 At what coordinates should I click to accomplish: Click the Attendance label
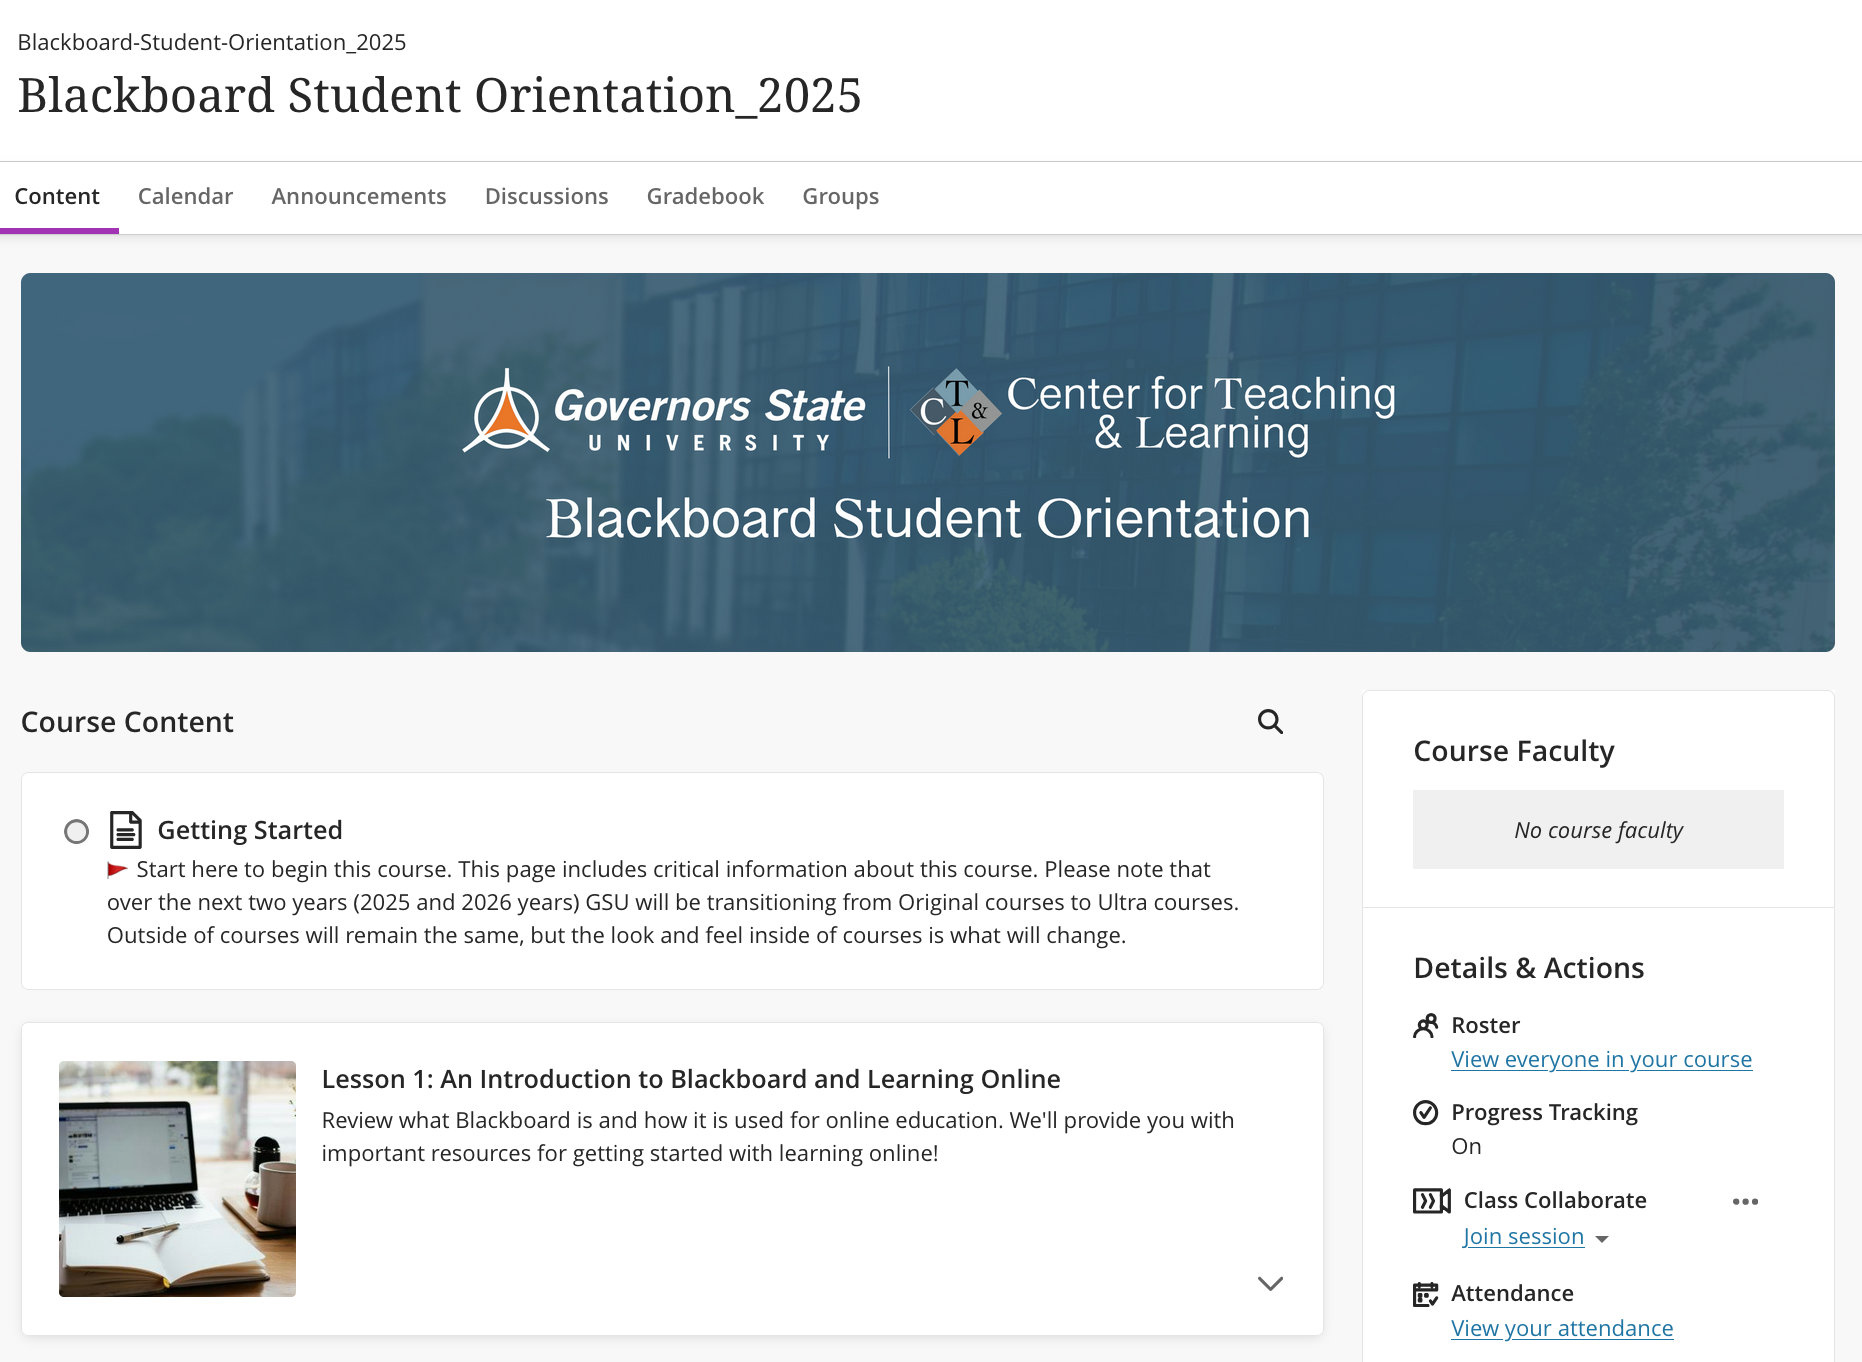point(1512,1293)
